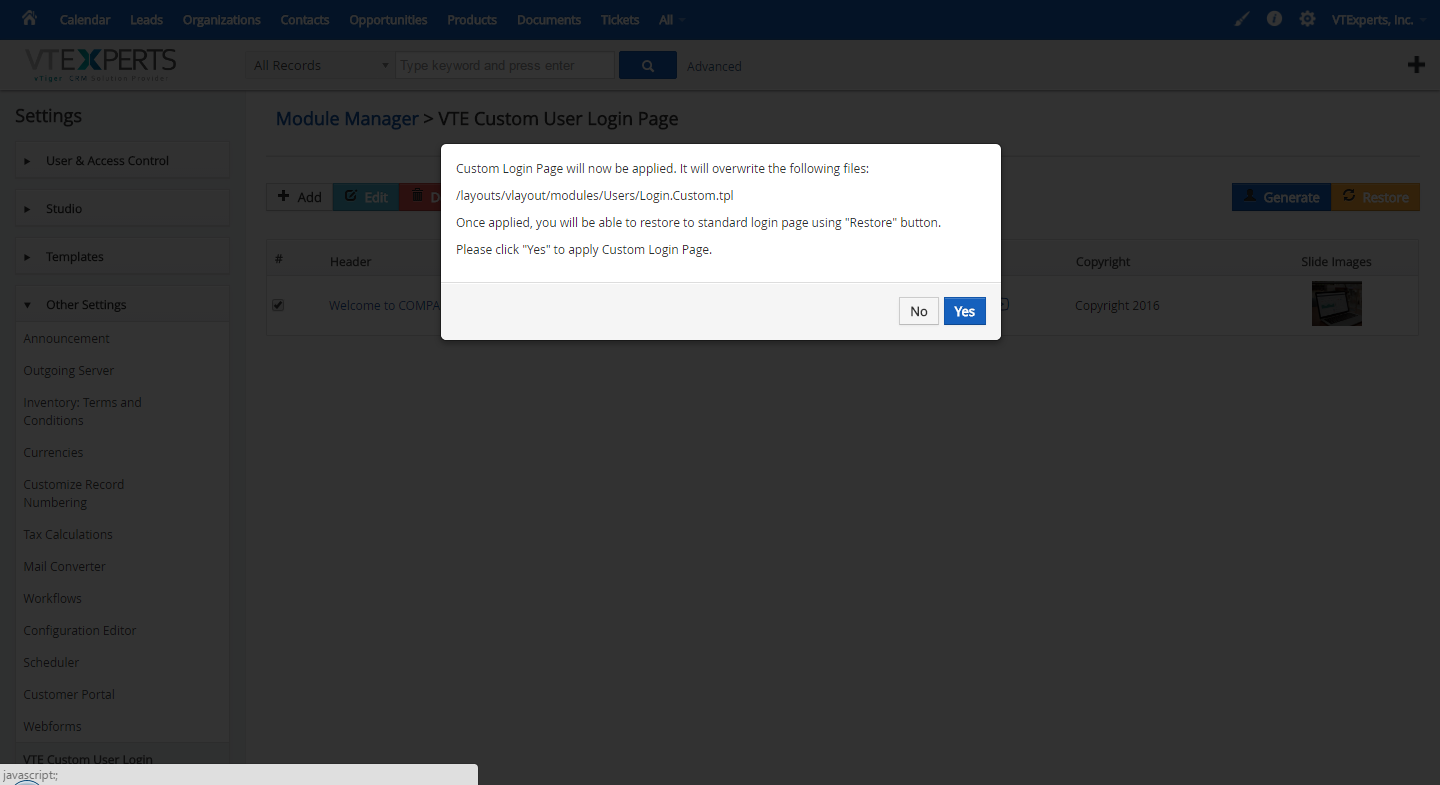Open the Leads module

coord(146,20)
